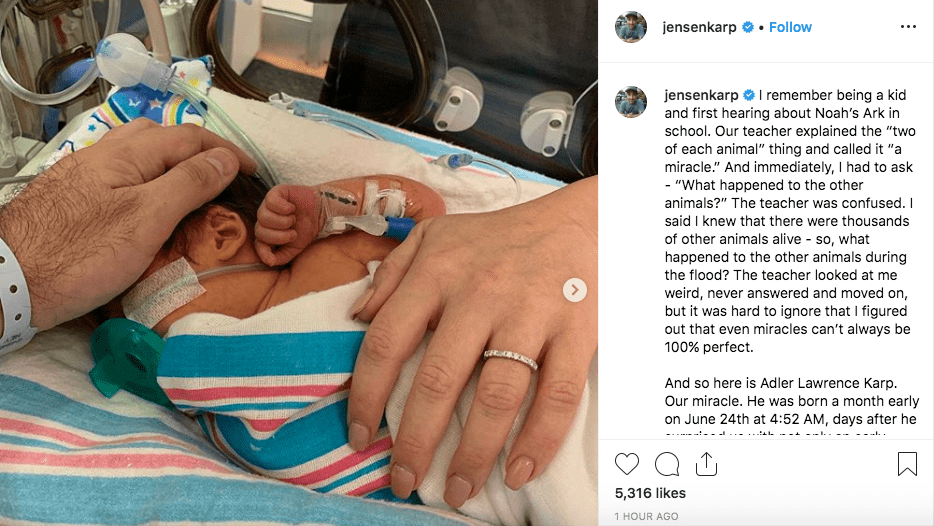Screen dimensions: 934x526
Task: Share the post using the upload arrow icon
Action: 706,464
